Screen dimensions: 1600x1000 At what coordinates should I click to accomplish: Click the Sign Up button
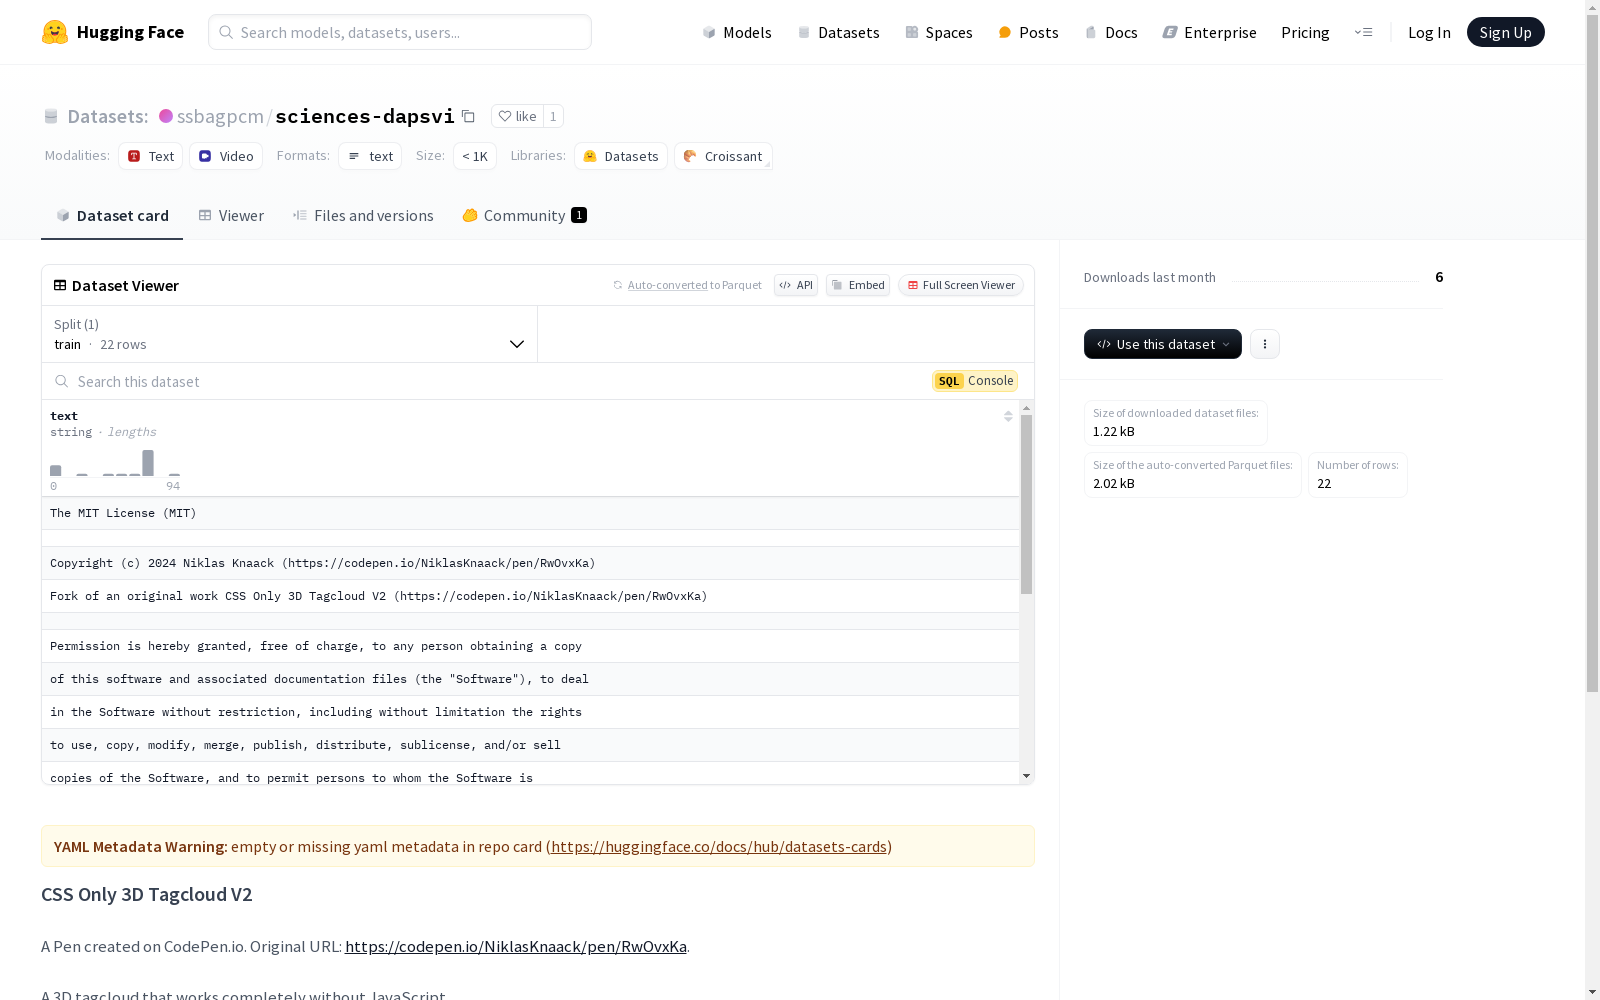click(1505, 32)
